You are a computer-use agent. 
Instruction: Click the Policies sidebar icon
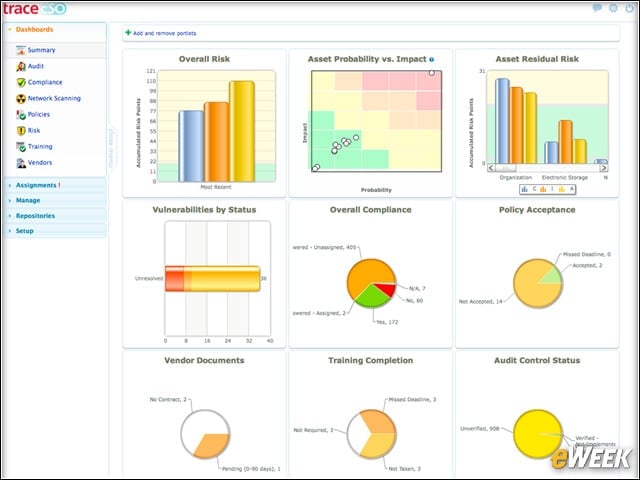tap(21, 115)
